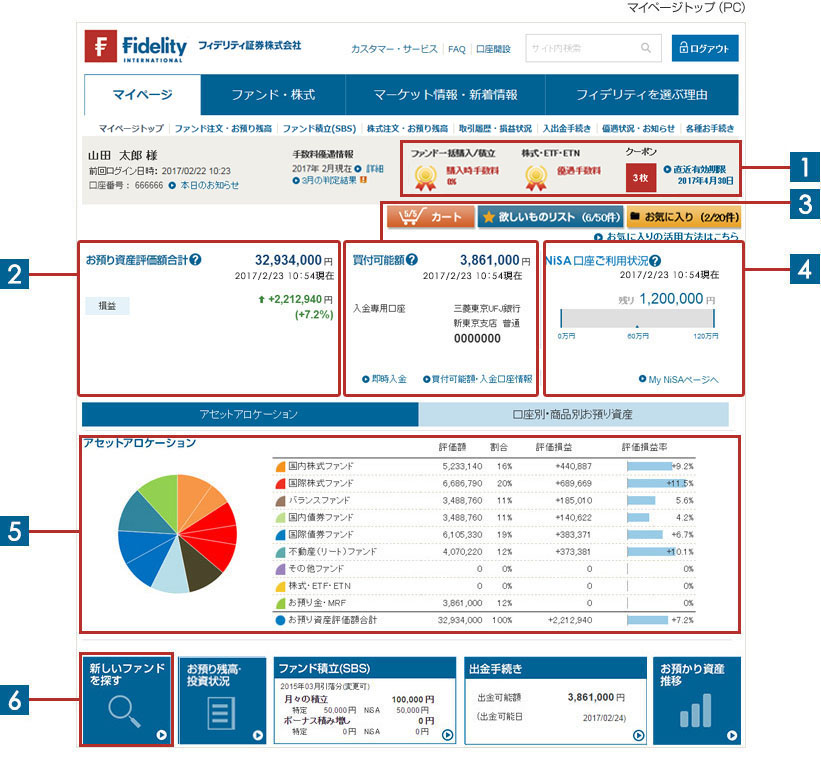Open ファンド積立(SBS) submenu item
The width and height of the screenshot is (821, 759).
(319, 128)
